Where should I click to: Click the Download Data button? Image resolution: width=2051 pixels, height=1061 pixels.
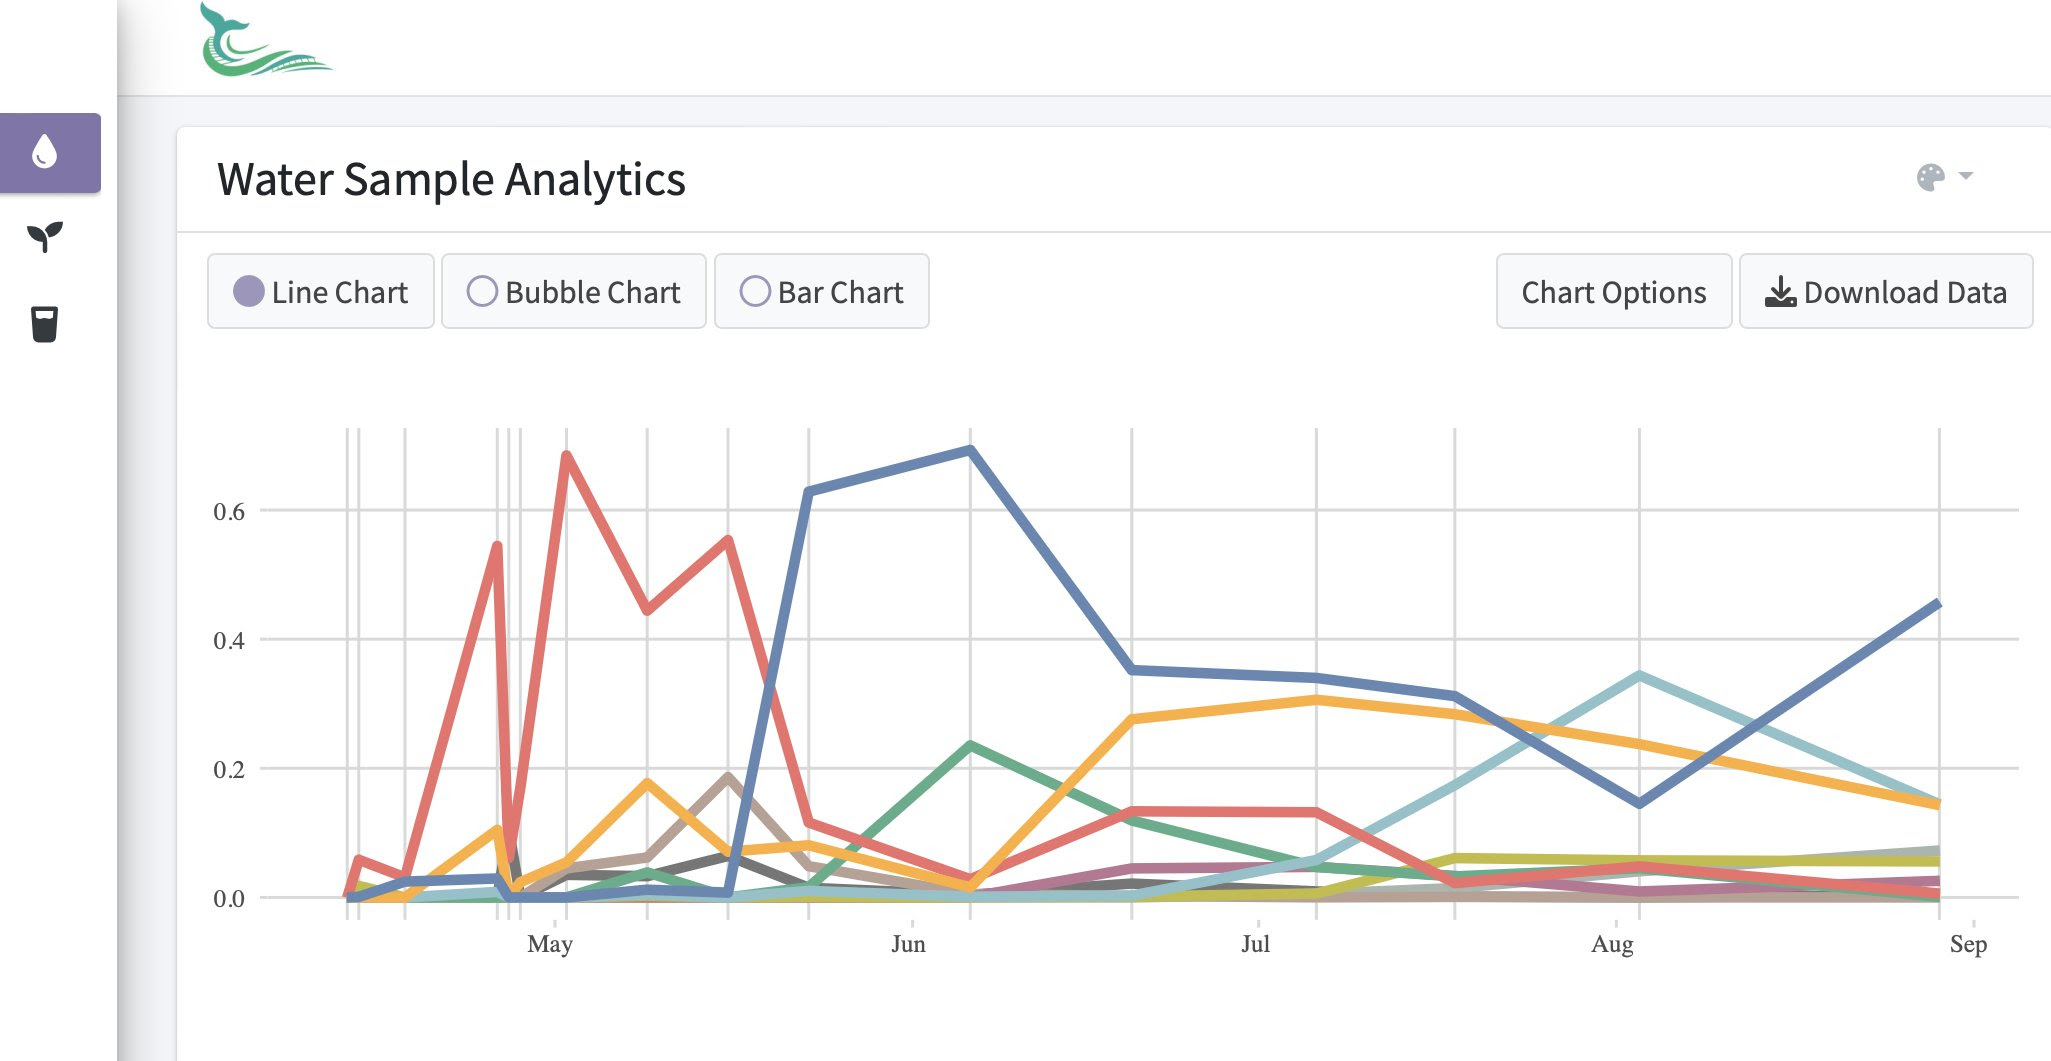click(x=1886, y=292)
